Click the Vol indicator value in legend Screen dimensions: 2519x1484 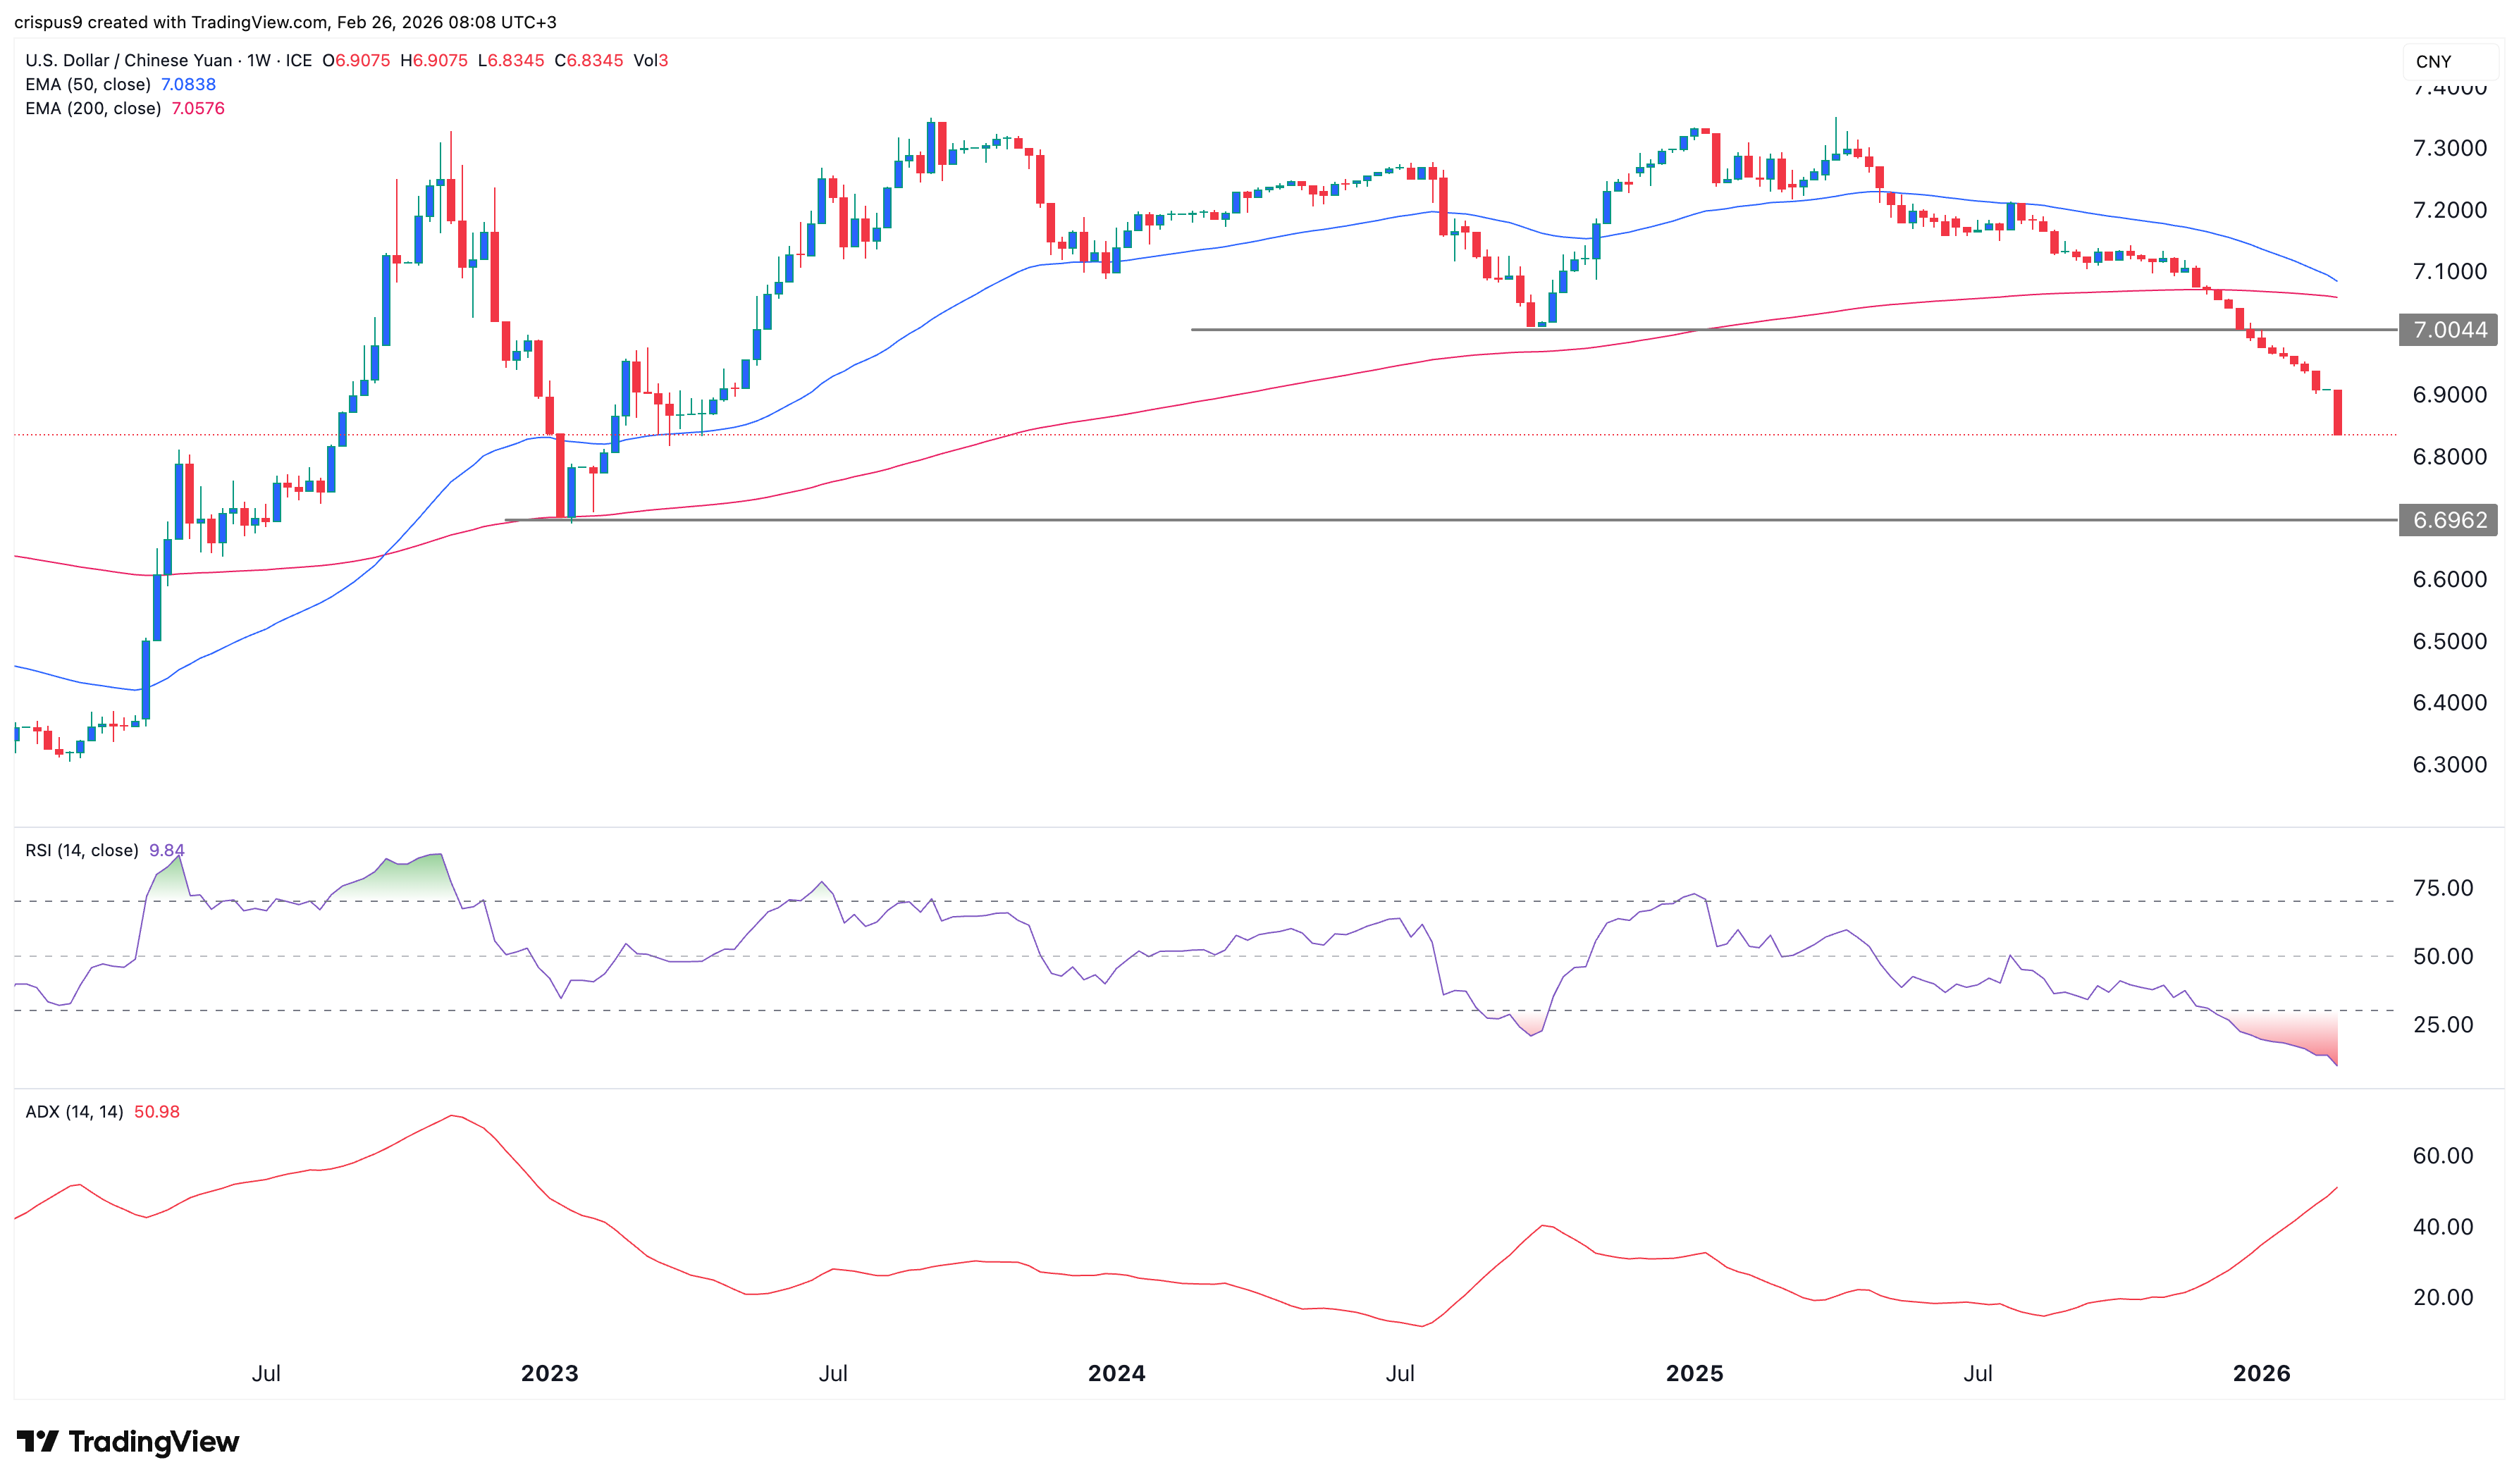pos(653,60)
